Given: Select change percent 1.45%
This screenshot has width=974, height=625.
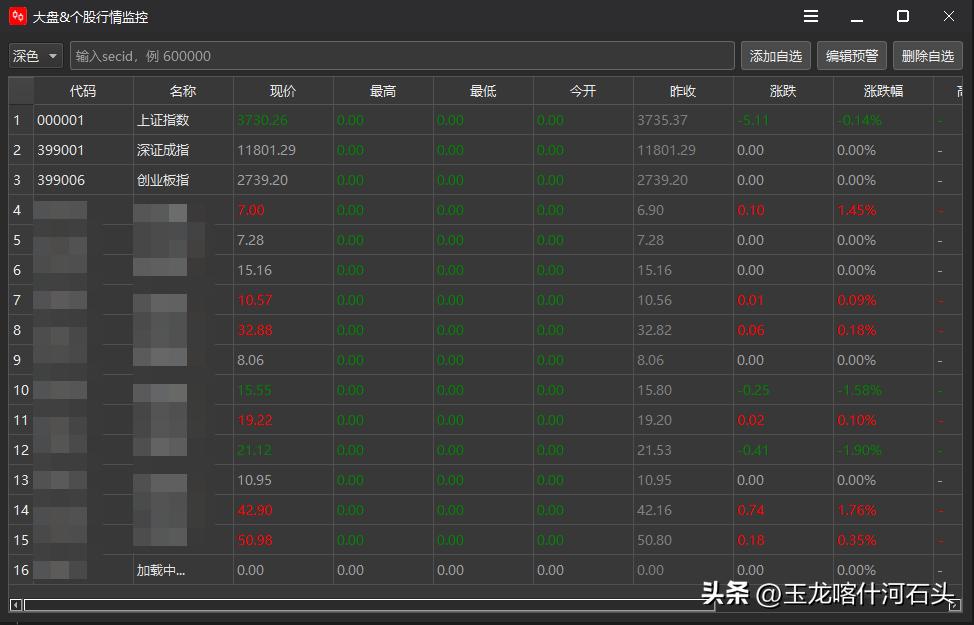Looking at the screenshot, I should tap(883, 210).
